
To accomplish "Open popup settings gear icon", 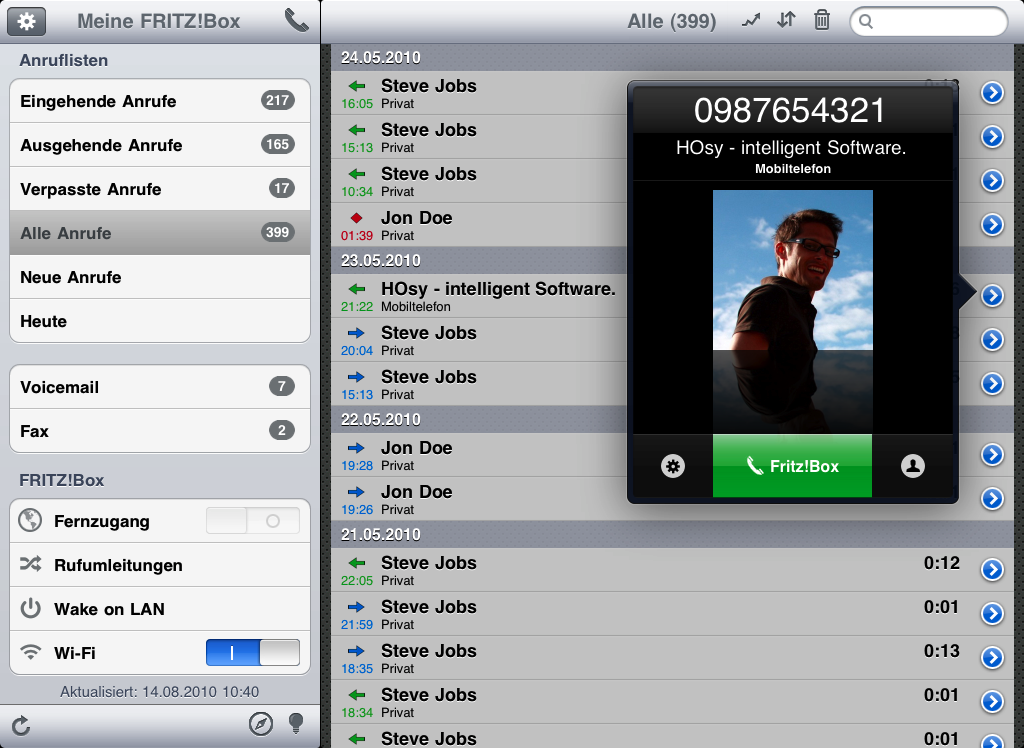I will coord(673,466).
